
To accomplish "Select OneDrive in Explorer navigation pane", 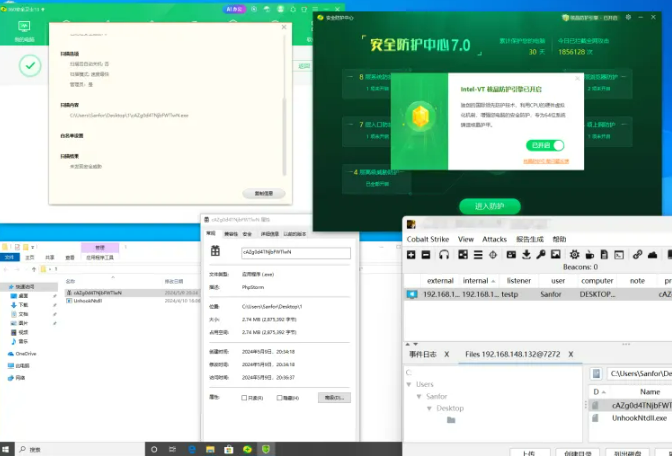I will click(26, 354).
